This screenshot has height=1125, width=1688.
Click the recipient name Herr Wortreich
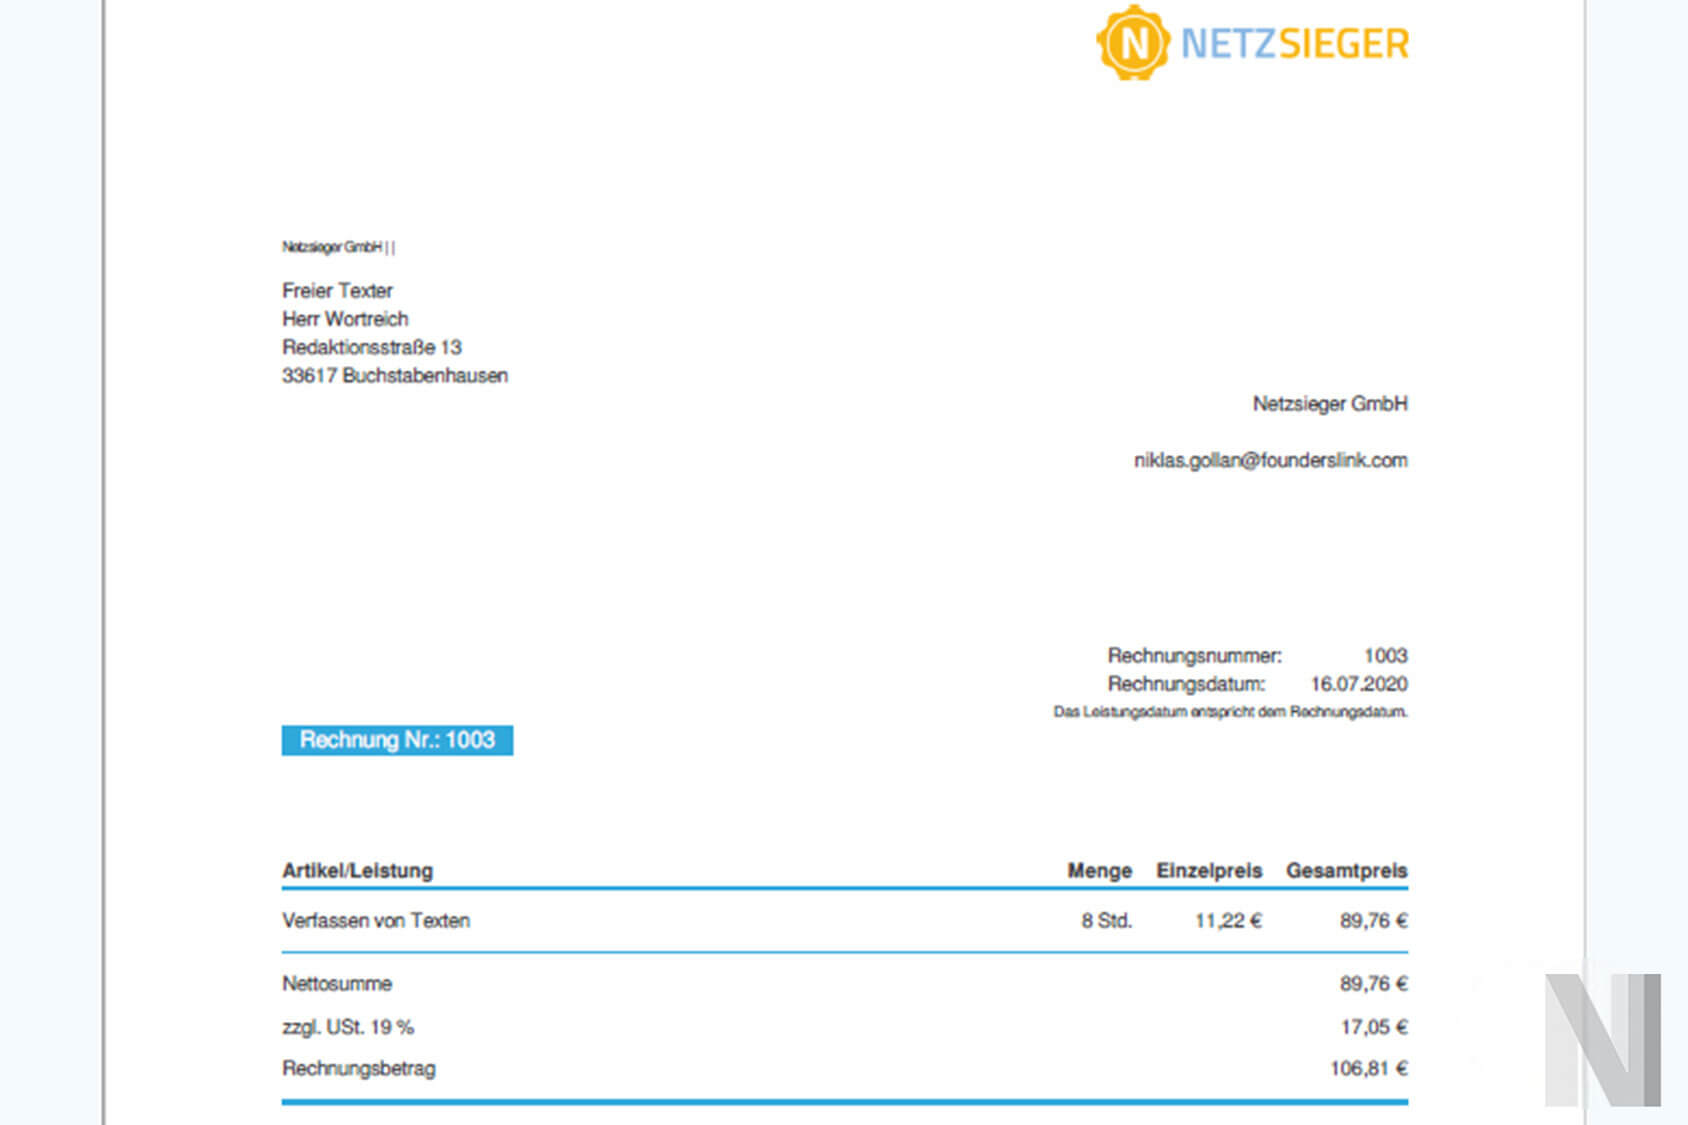[x=345, y=319]
